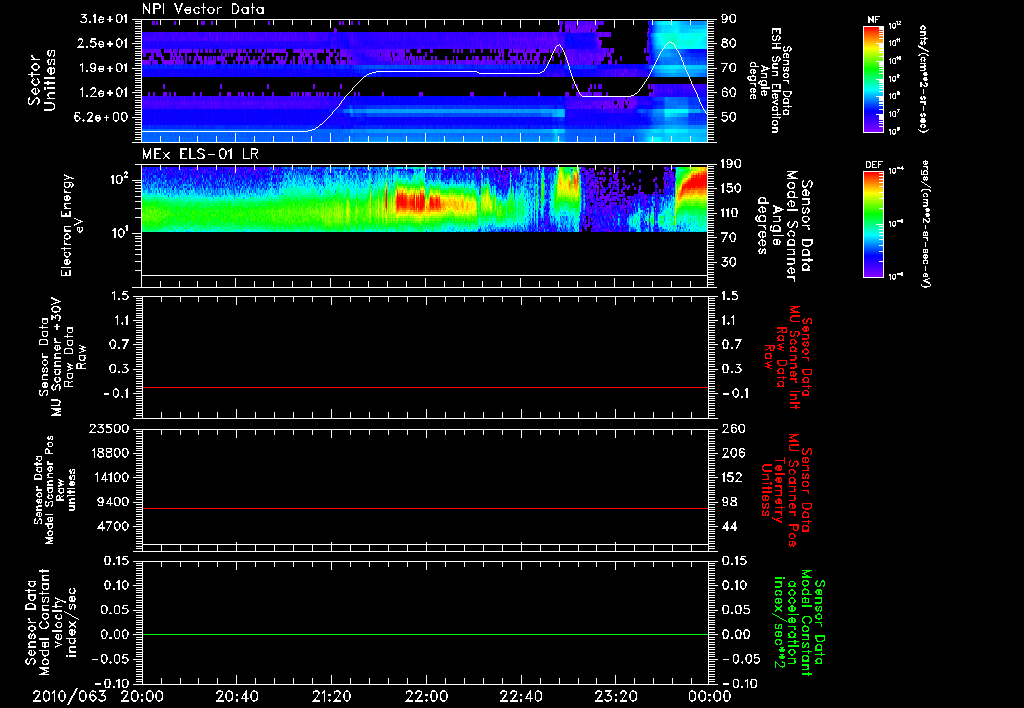The width and height of the screenshot is (1024, 708).
Task: Click the red line in MU Scanner +30V panel
Action: coord(424,387)
